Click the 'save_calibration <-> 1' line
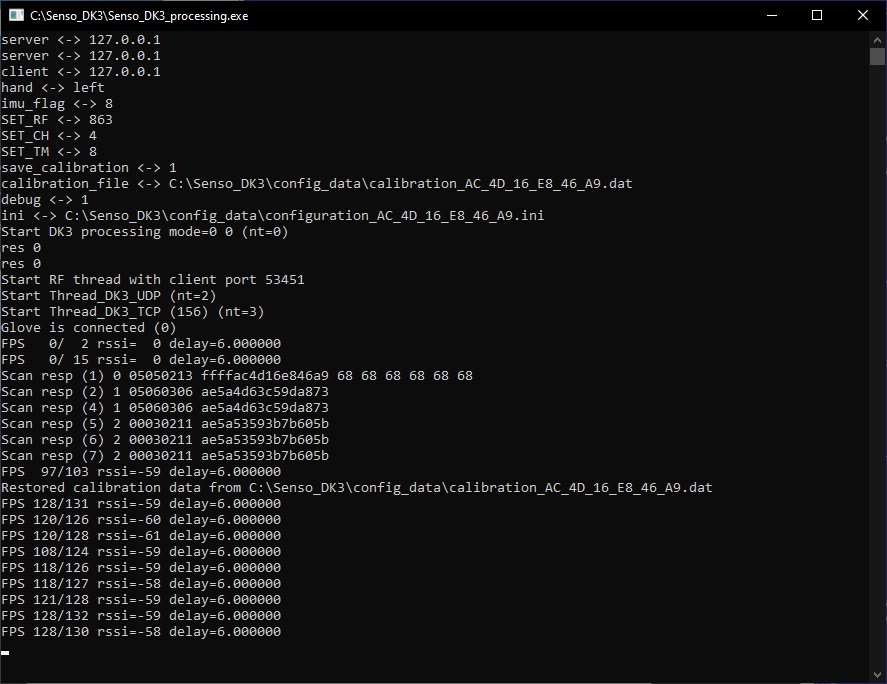The image size is (887, 684). point(89,168)
